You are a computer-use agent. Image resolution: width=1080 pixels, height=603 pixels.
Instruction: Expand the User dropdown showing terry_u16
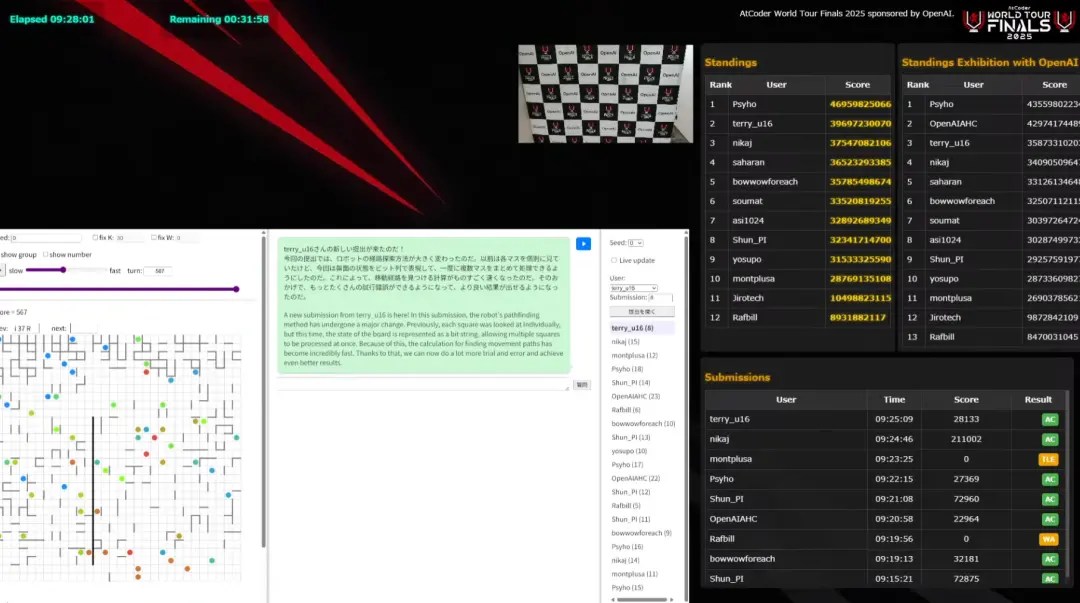(633, 288)
